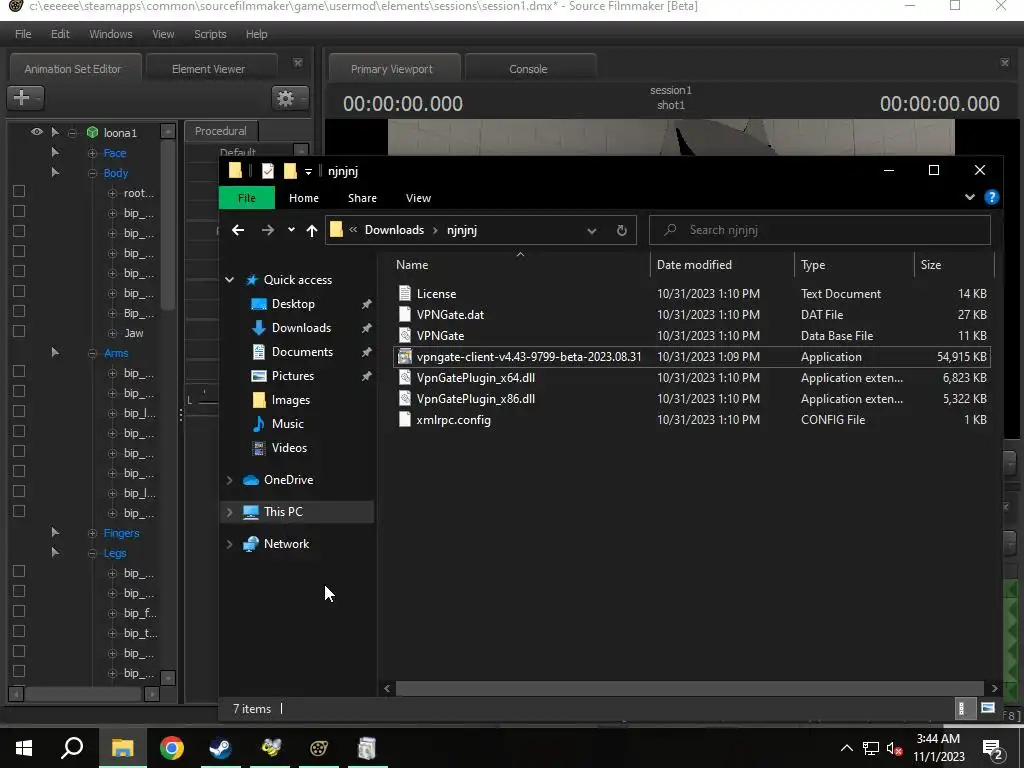Collapse the Body group in animation set
Screen dimensions: 1024x768
[92, 173]
